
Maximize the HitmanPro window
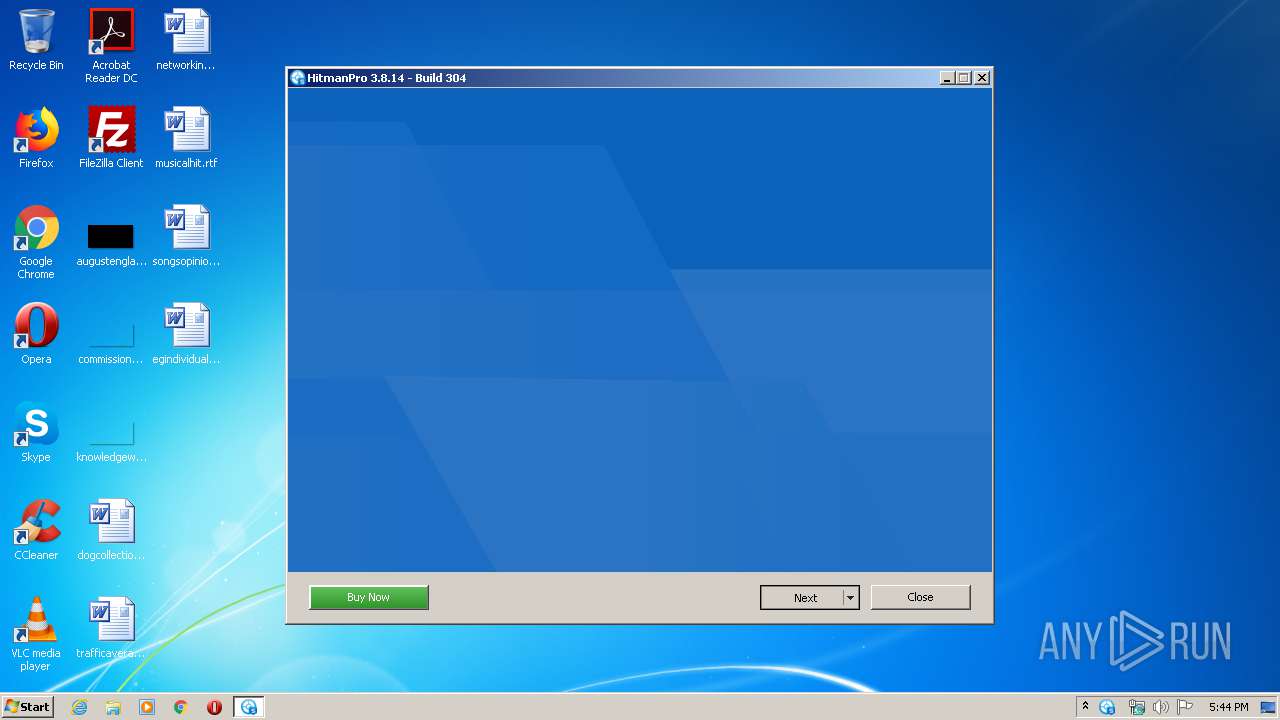[964, 78]
